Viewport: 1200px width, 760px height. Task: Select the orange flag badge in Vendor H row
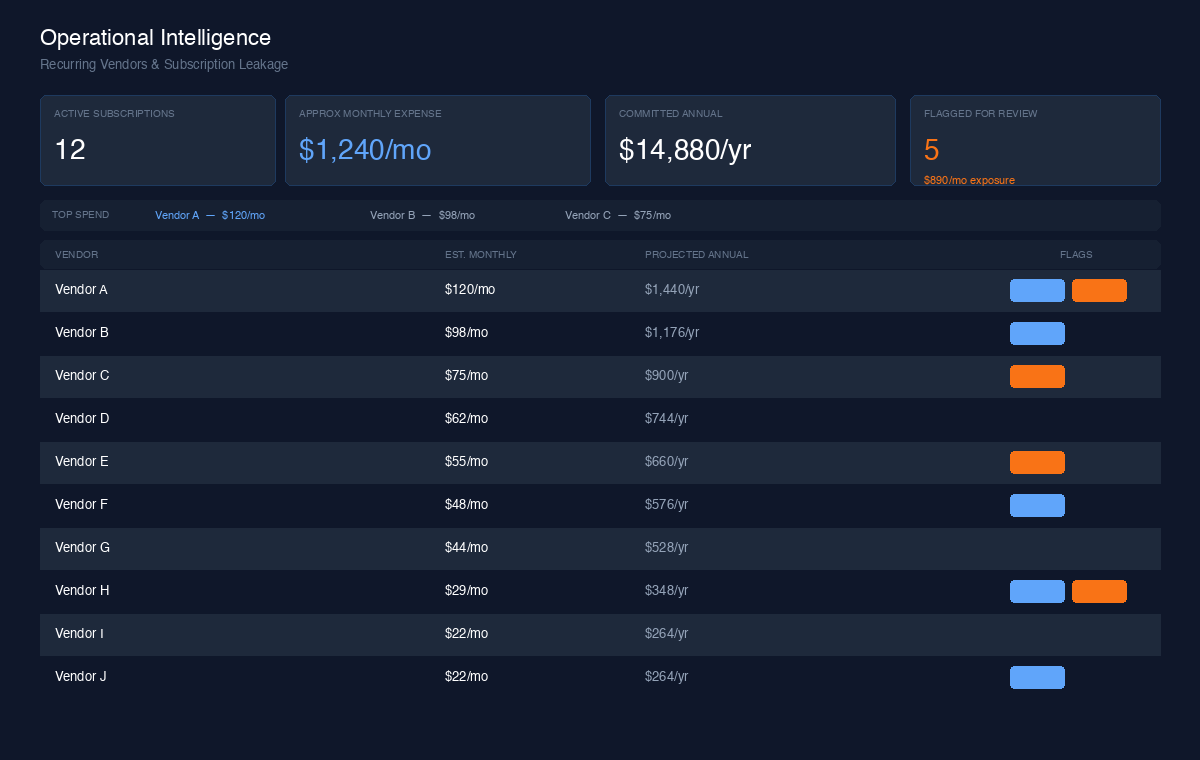tap(1099, 591)
